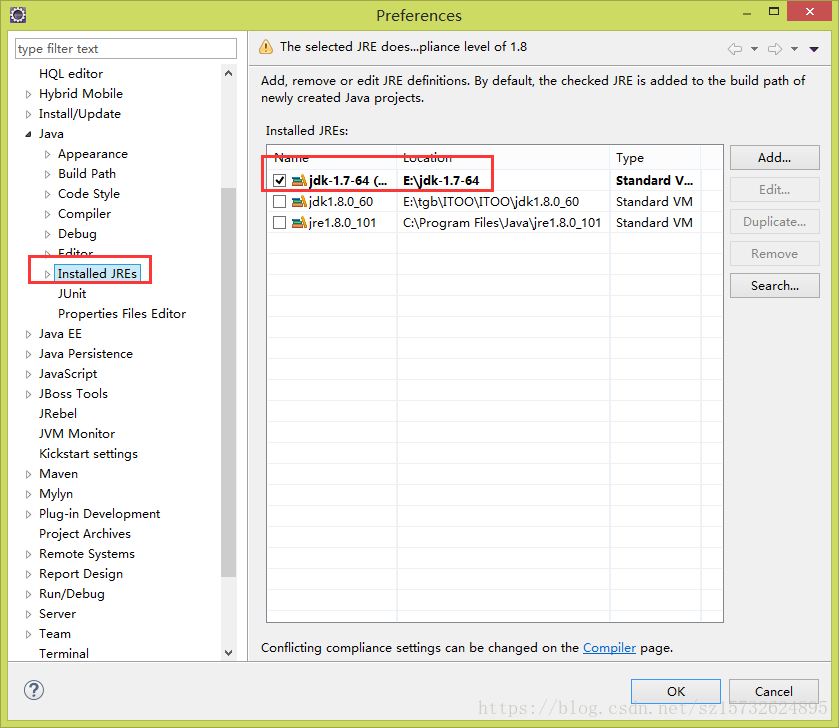Select Run/Debug in the tree
This screenshot has height=728, width=839.
(72, 594)
